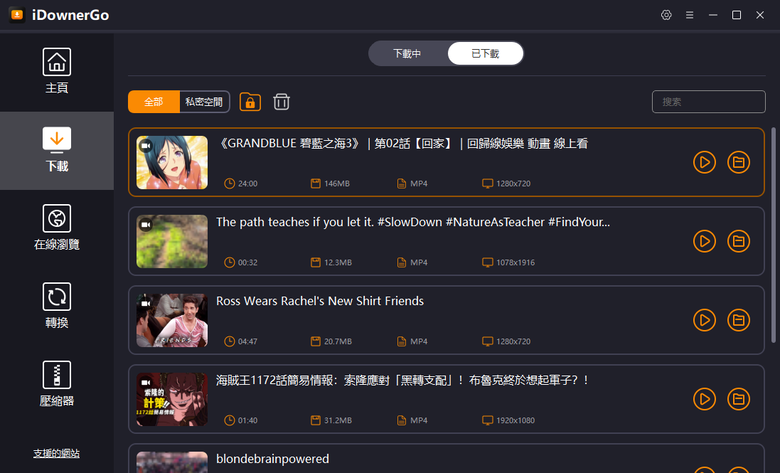Image resolution: width=780 pixels, height=473 pixels.
Task: Click the 12.3MB file size text
Action: coord(338,263)
